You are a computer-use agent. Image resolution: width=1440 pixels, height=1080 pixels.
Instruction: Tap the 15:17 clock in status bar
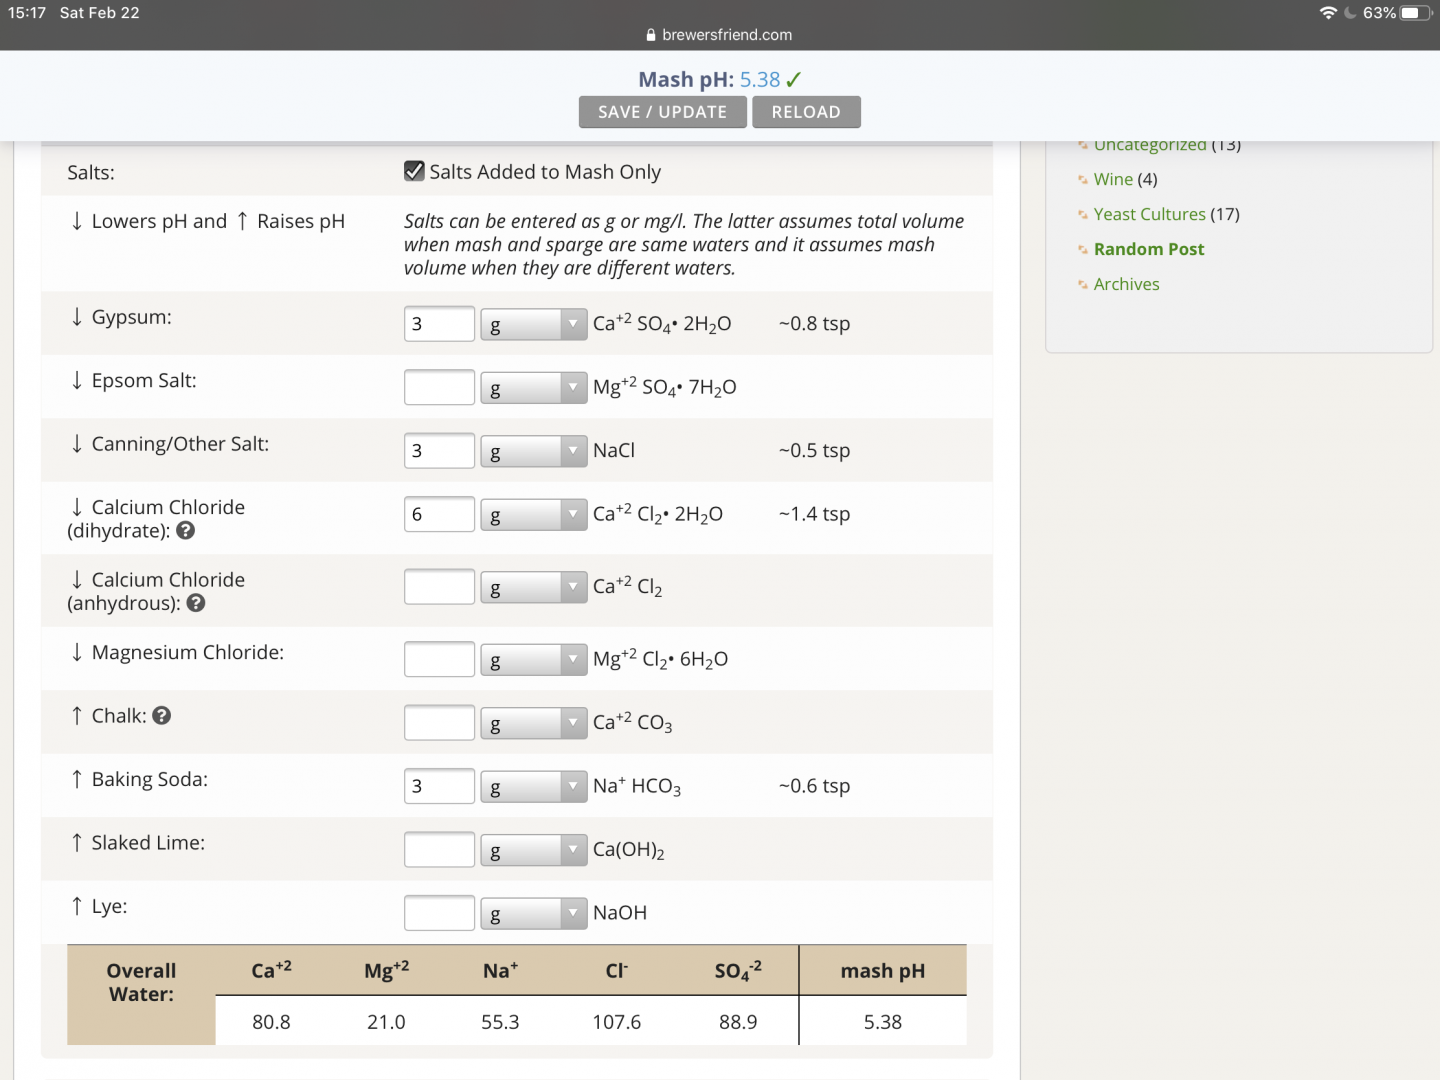pos(27,13)
